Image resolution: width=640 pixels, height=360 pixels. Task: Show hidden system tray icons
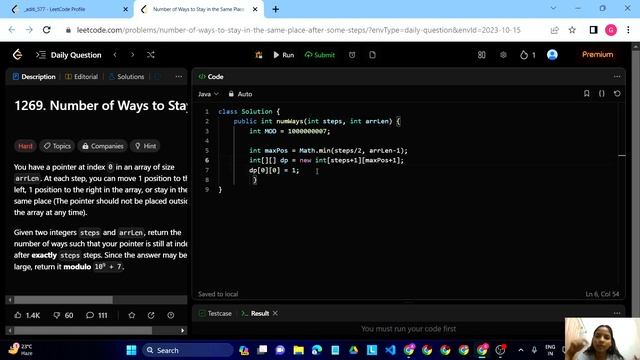(x=521, y=350)
